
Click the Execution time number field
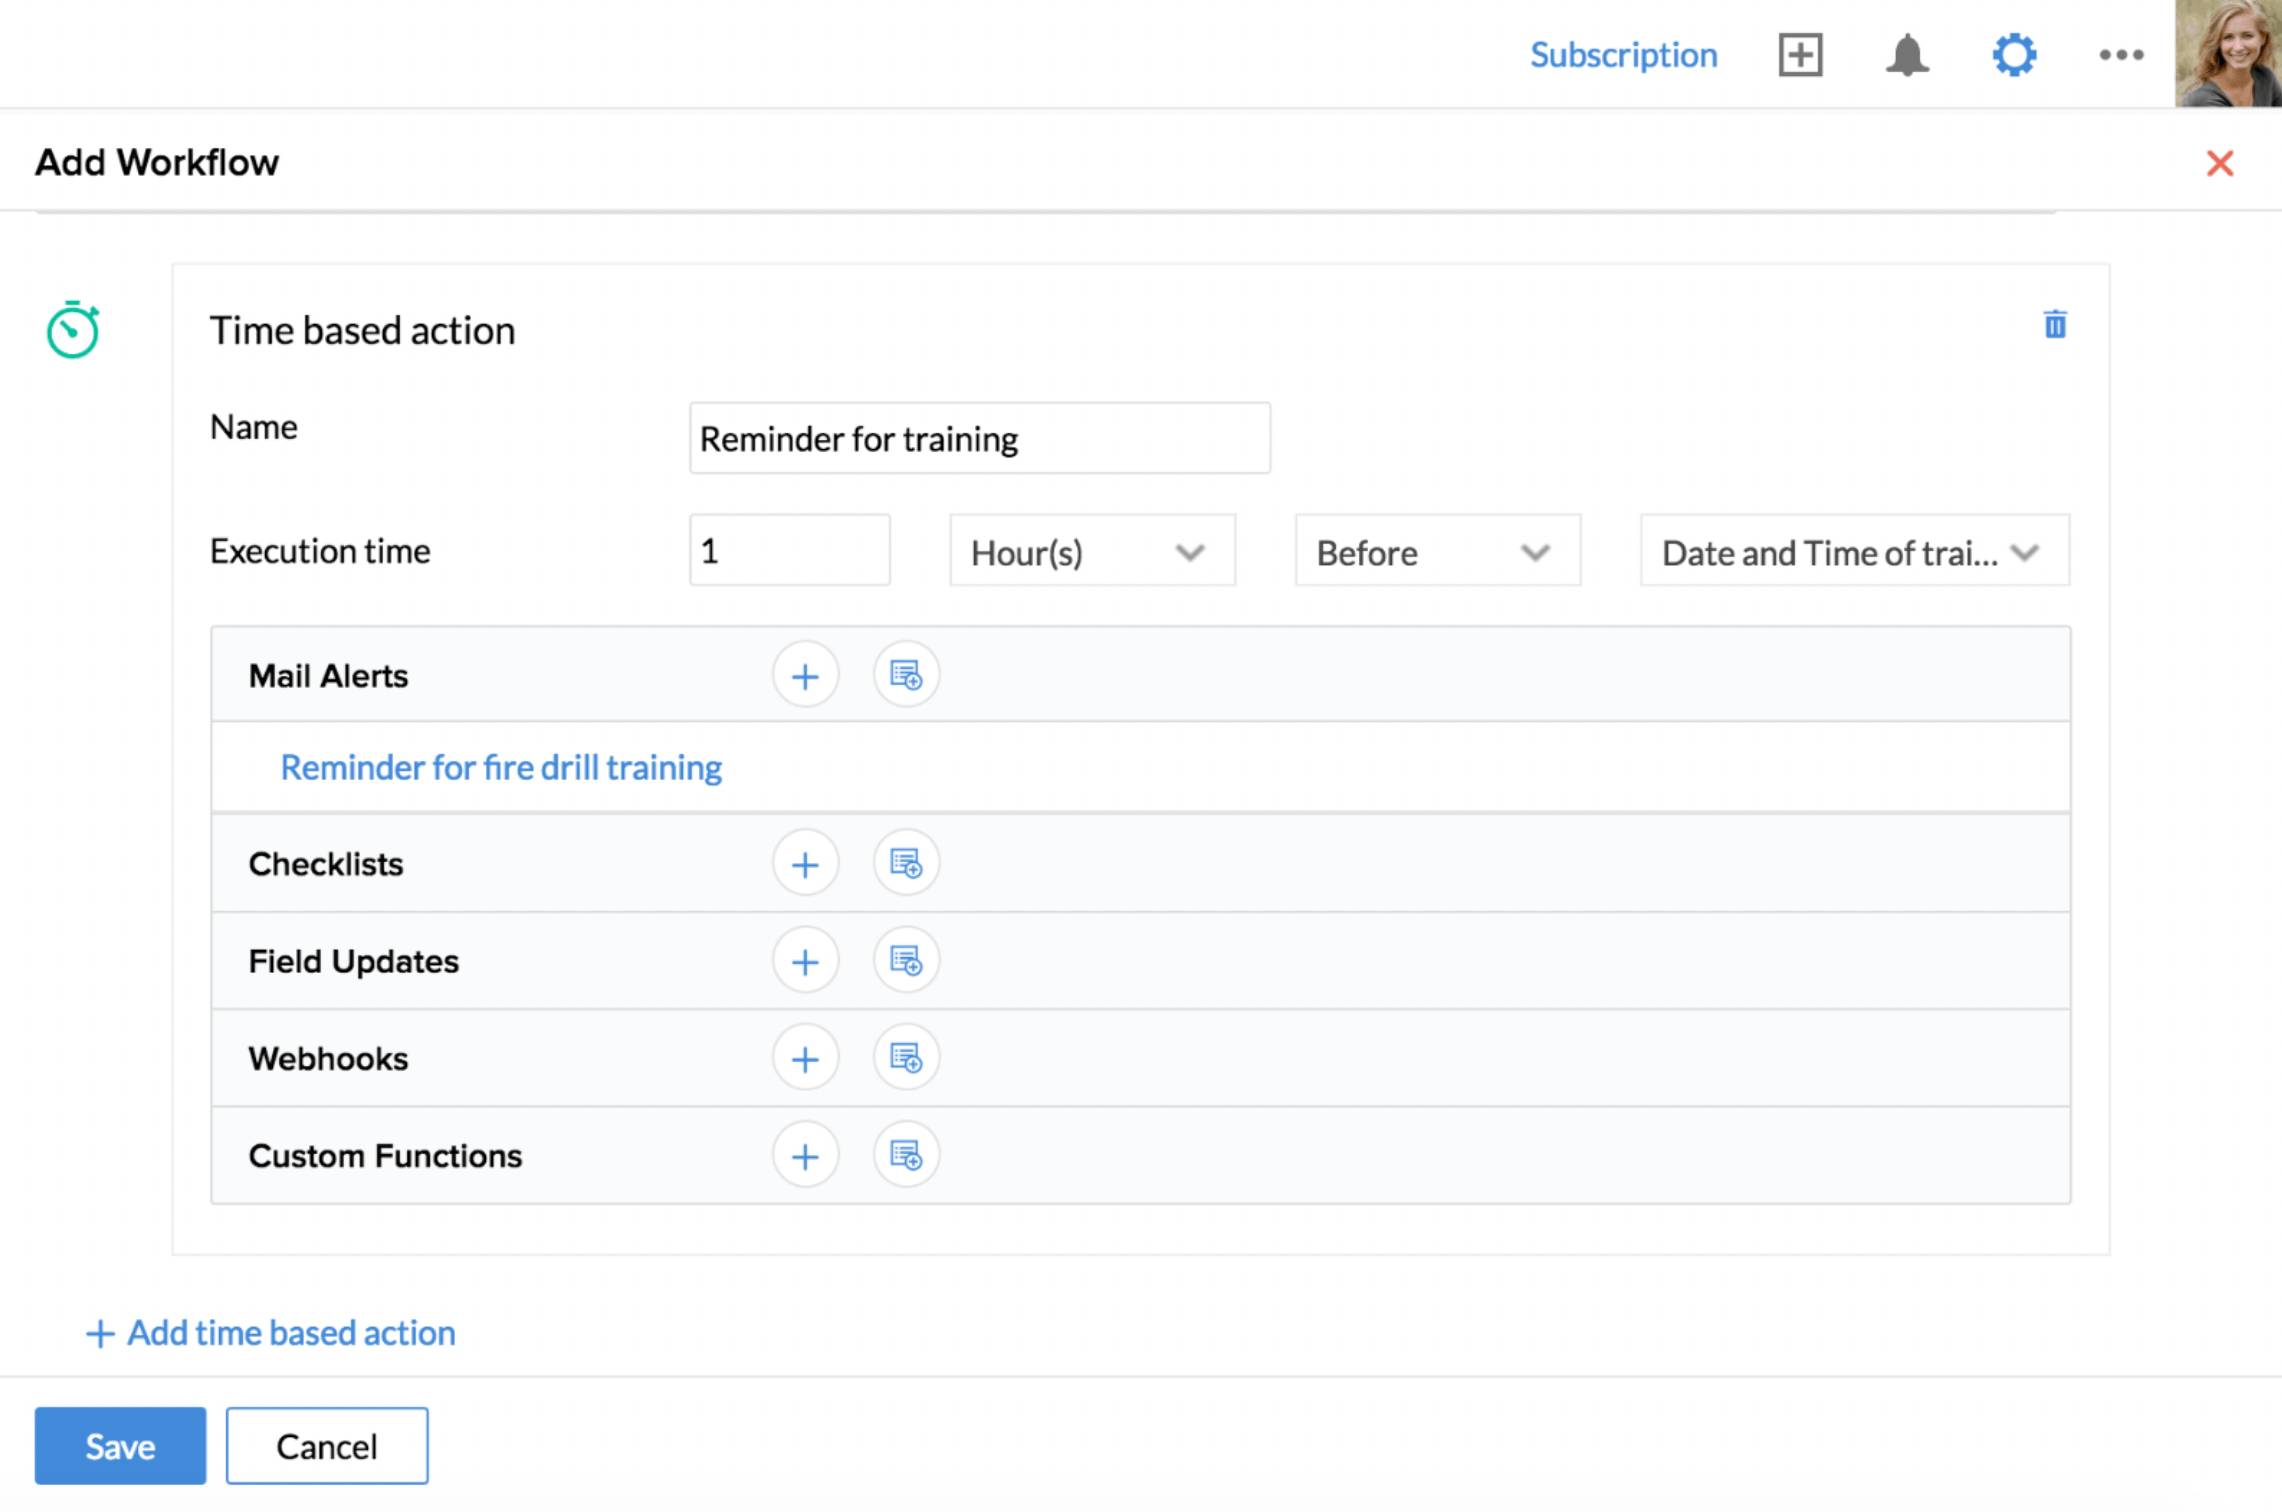click(790, 550)
